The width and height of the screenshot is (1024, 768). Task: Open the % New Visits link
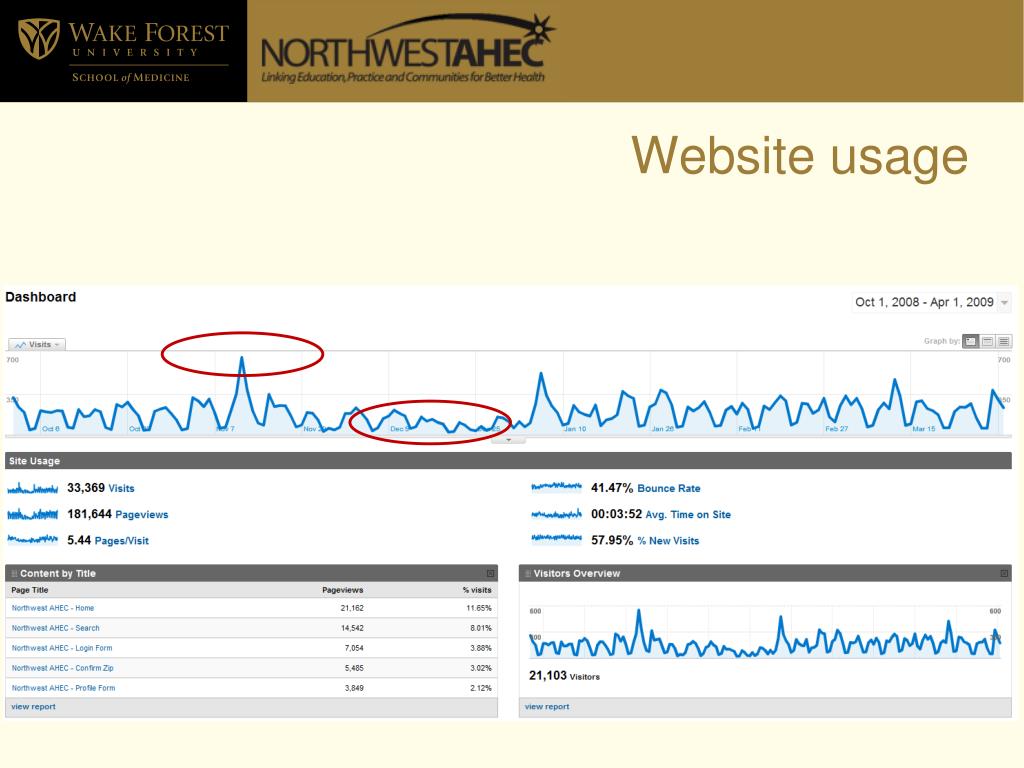[x=668, y=541]
